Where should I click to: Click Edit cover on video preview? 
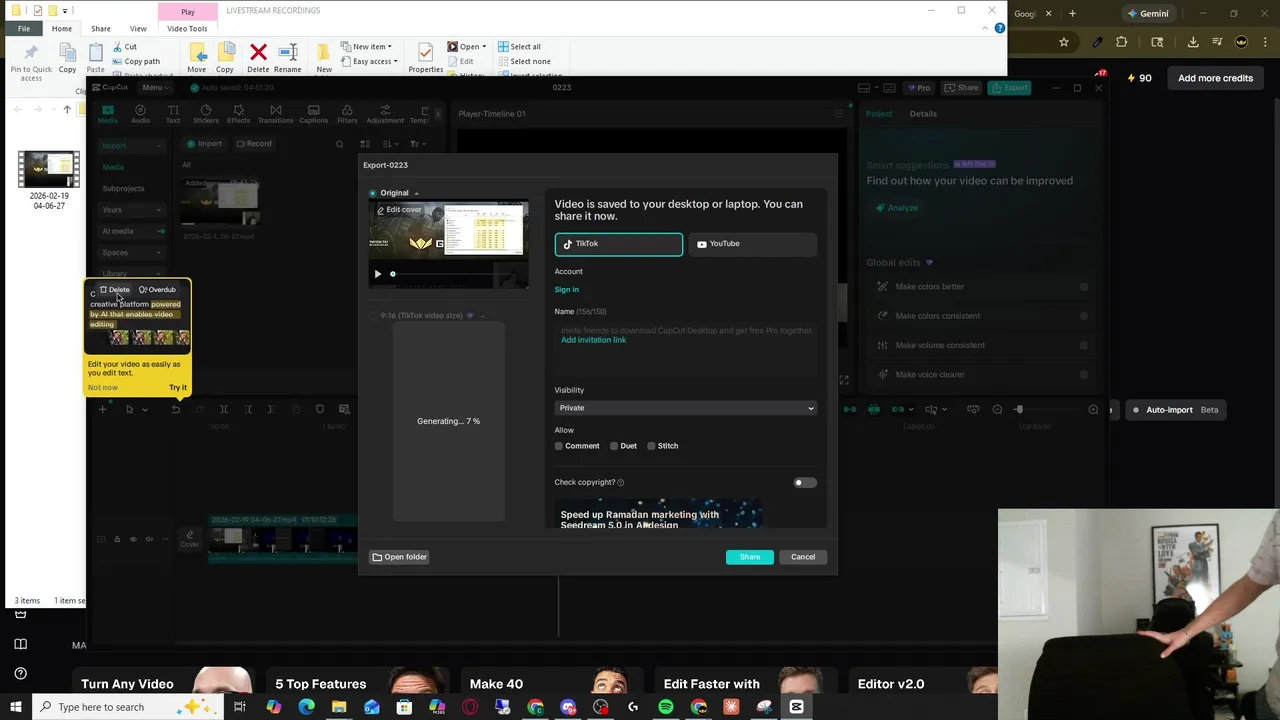[399, 210]
